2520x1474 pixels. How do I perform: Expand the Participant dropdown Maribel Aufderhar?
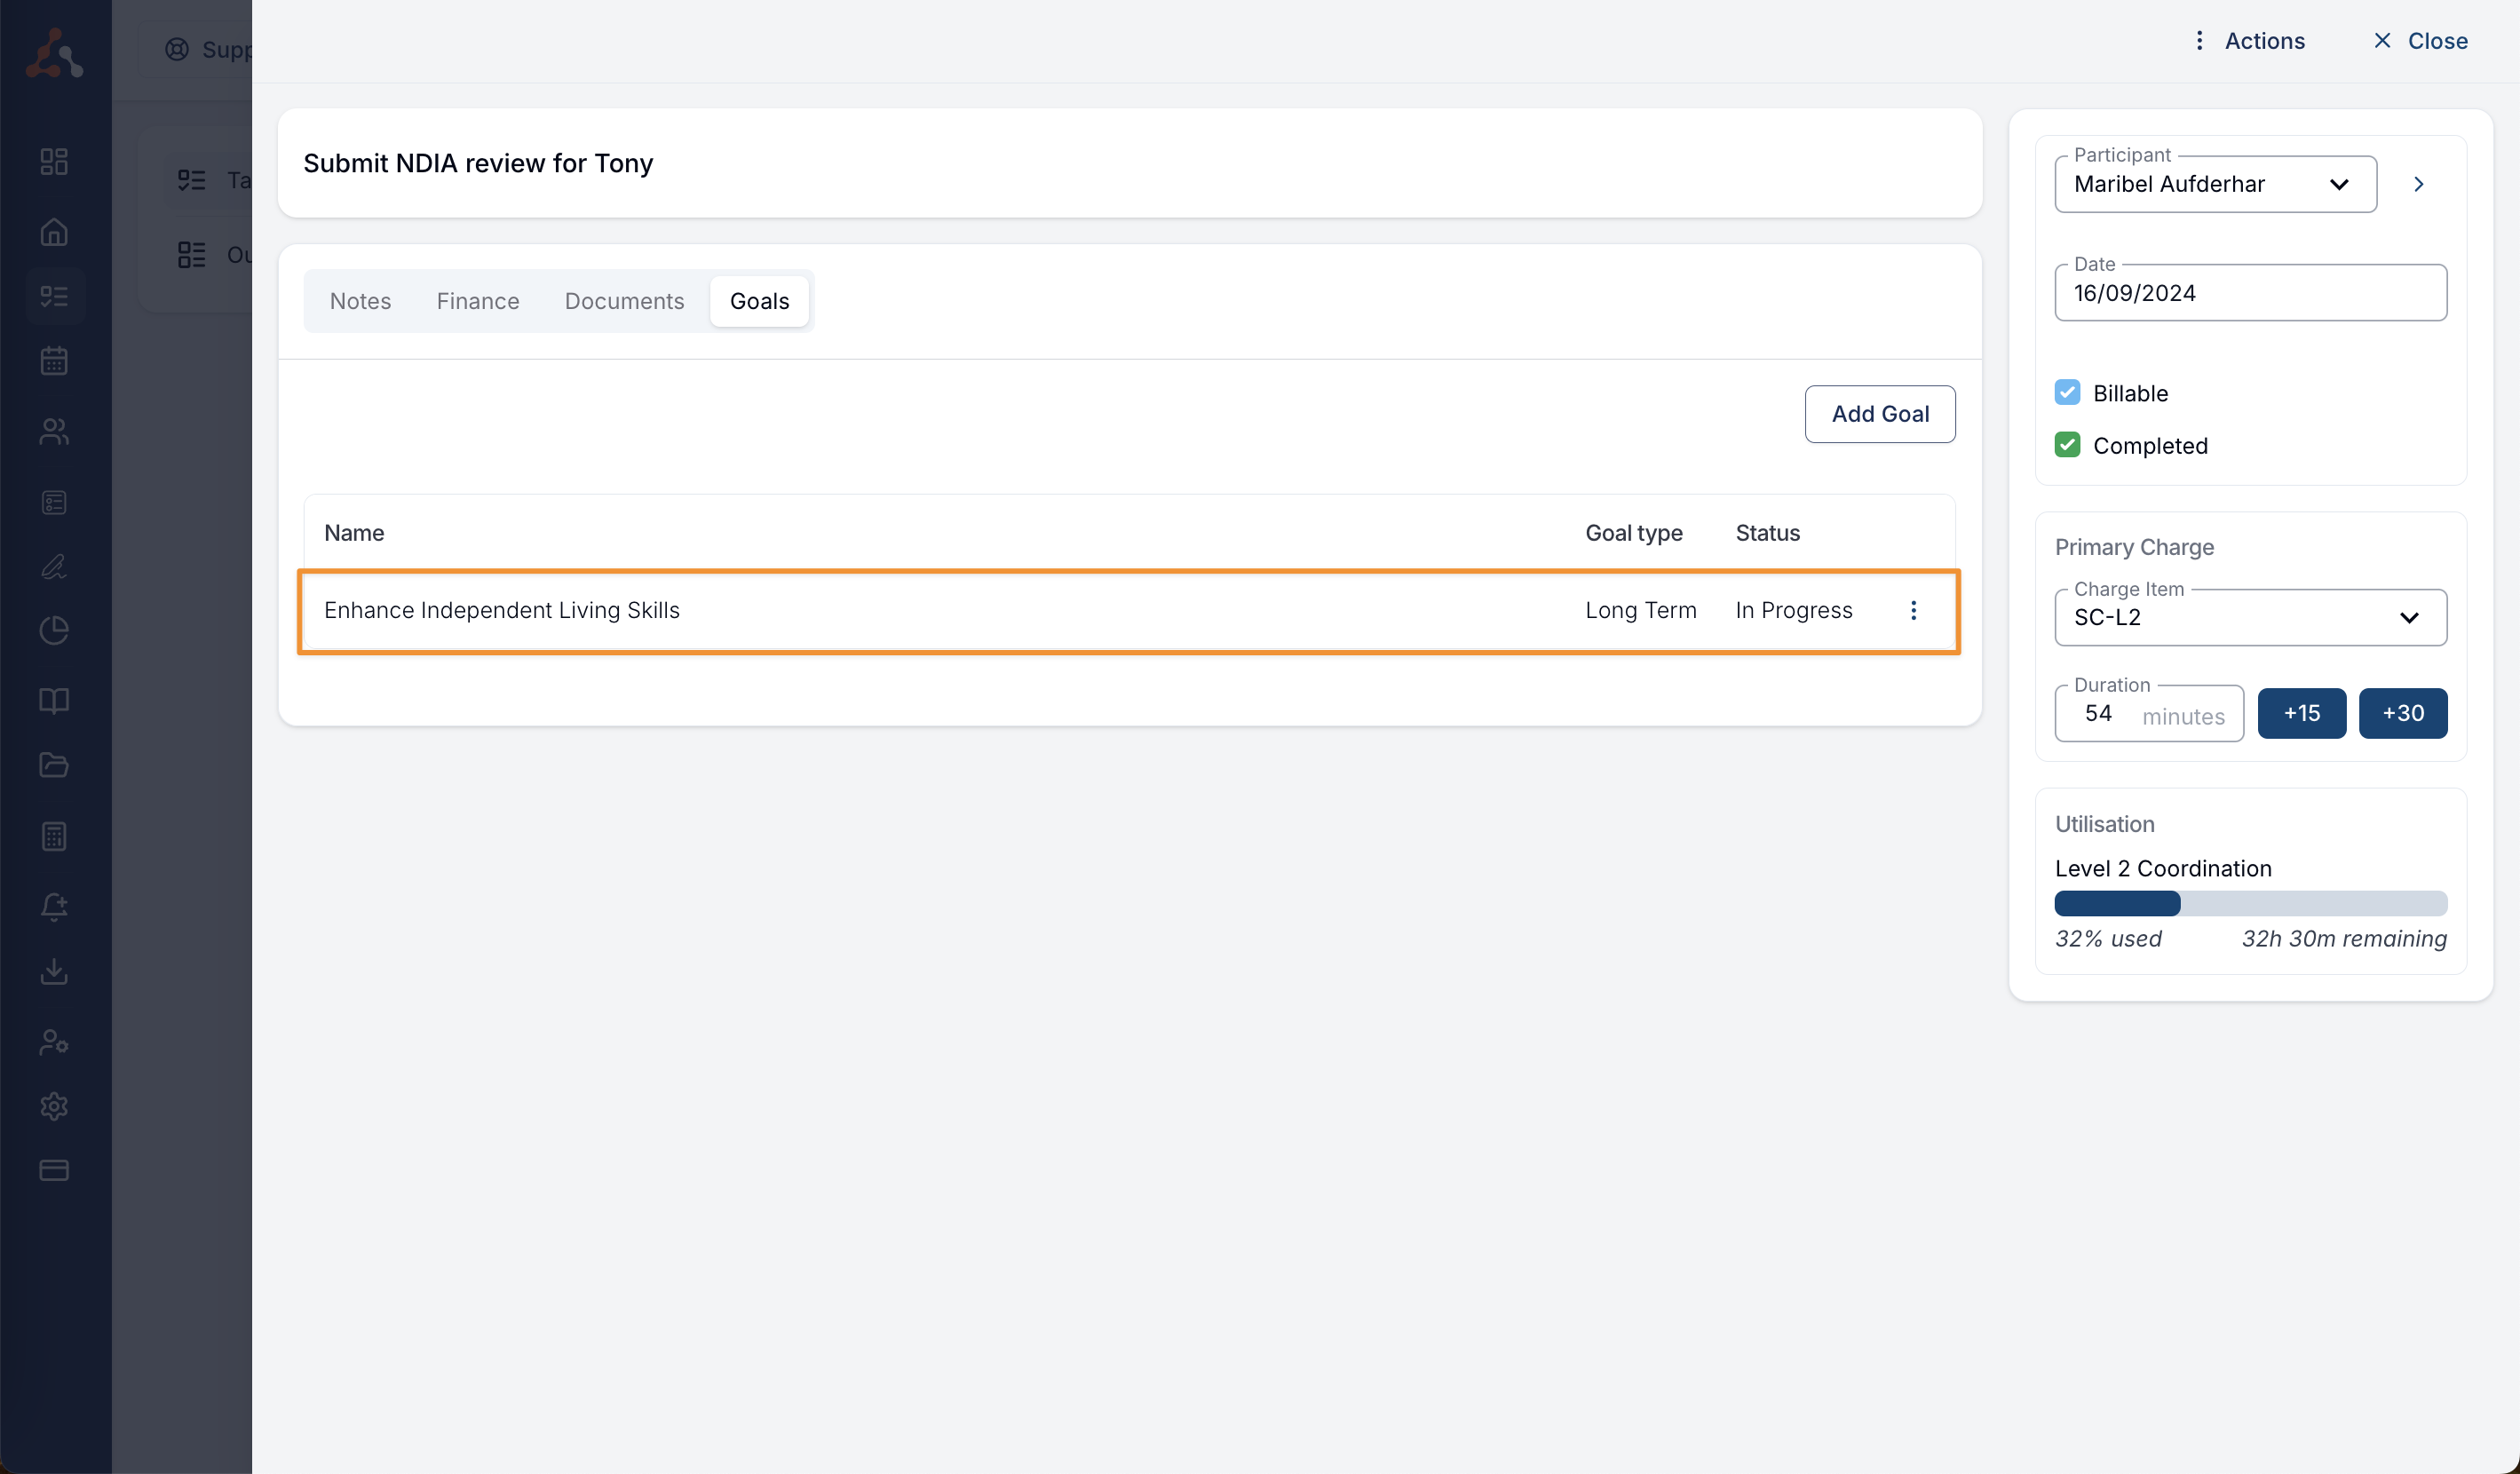pos(2215,184)
